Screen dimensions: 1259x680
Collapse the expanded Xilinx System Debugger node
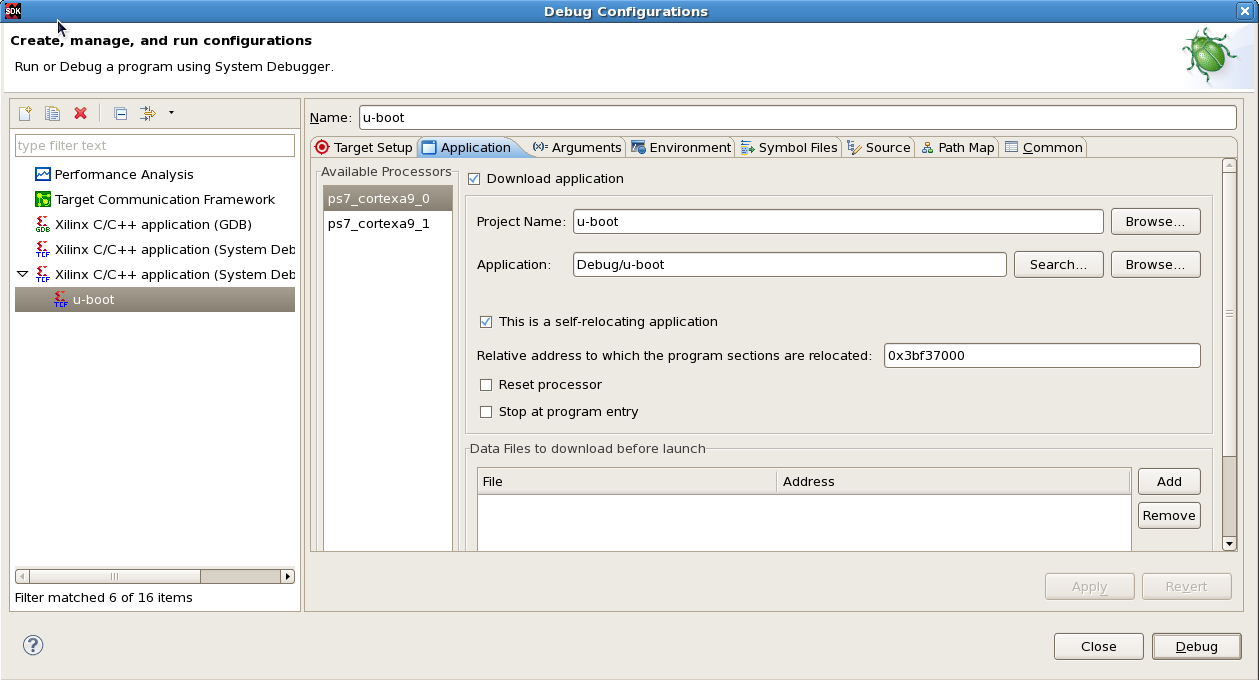23,274
